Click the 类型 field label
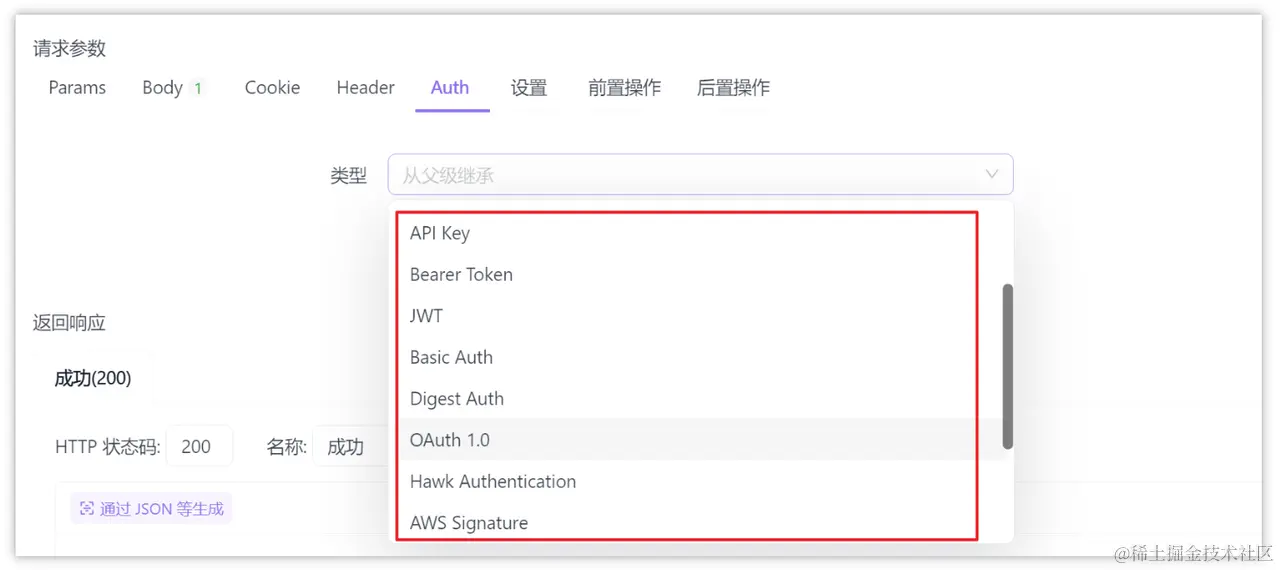 click(x=348, y=176)
